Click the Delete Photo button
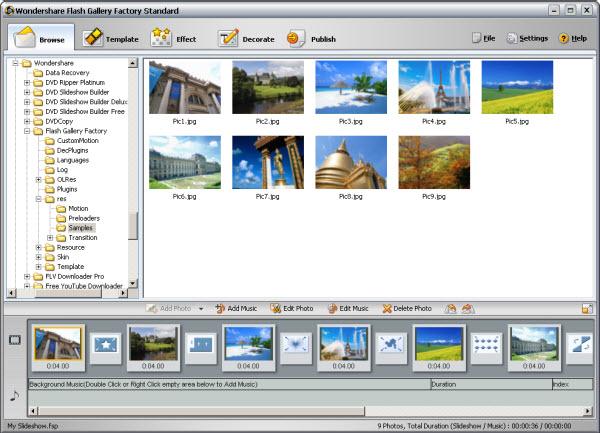Screen dimensions: 600x433 (407, 308)
